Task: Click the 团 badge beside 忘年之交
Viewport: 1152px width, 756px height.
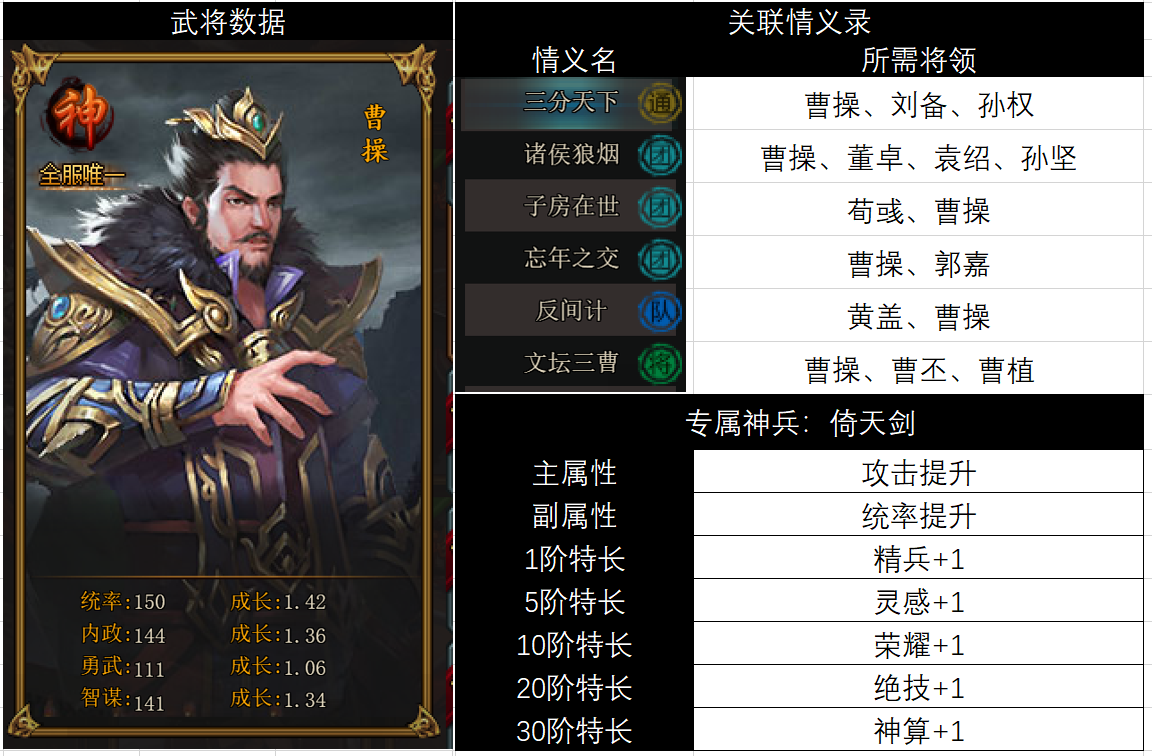Action: point(659,260)
